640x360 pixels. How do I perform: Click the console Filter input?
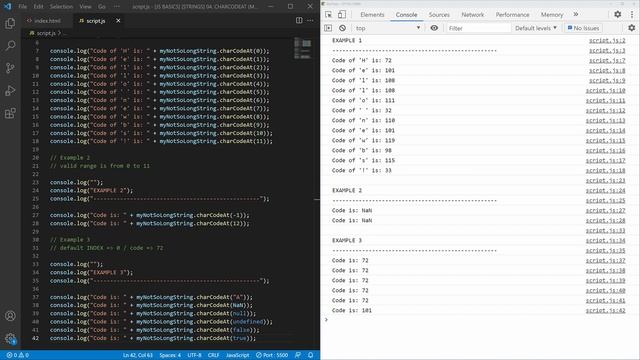pyautogui.click(x=478, y=28)
